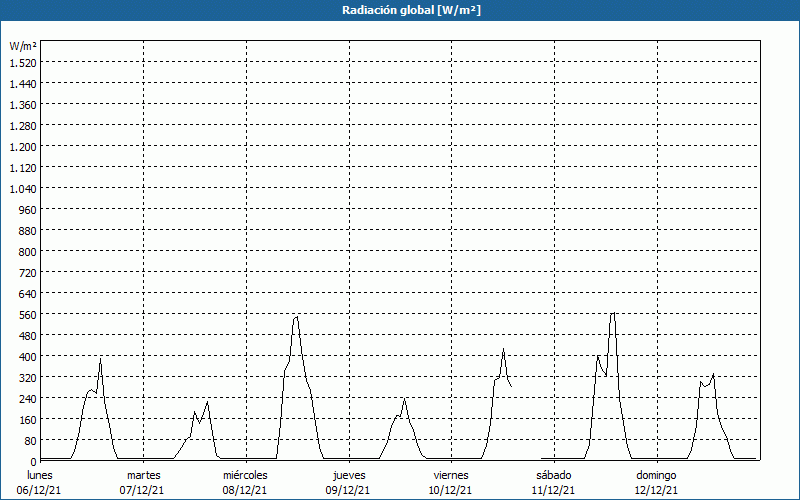Click the 1.440 y-axis value
This screenshot has height=500, width=800.
[x=23, y=84]
